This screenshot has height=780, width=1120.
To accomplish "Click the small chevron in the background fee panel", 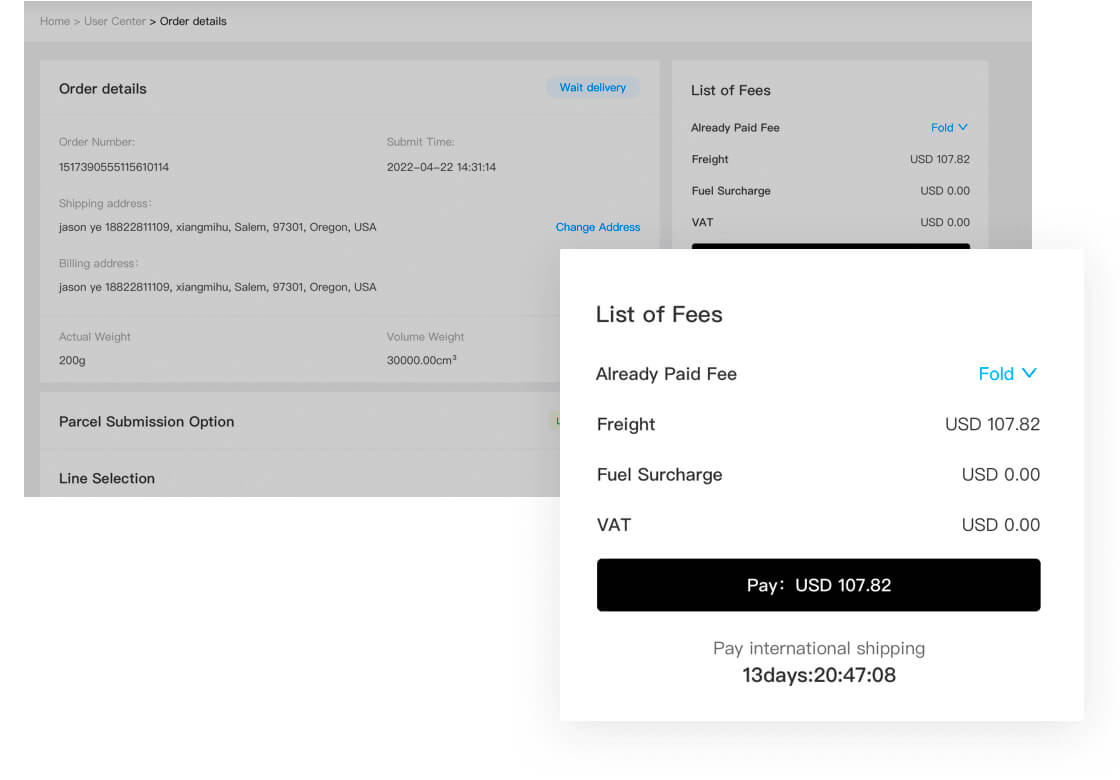I will coord(963,127).
